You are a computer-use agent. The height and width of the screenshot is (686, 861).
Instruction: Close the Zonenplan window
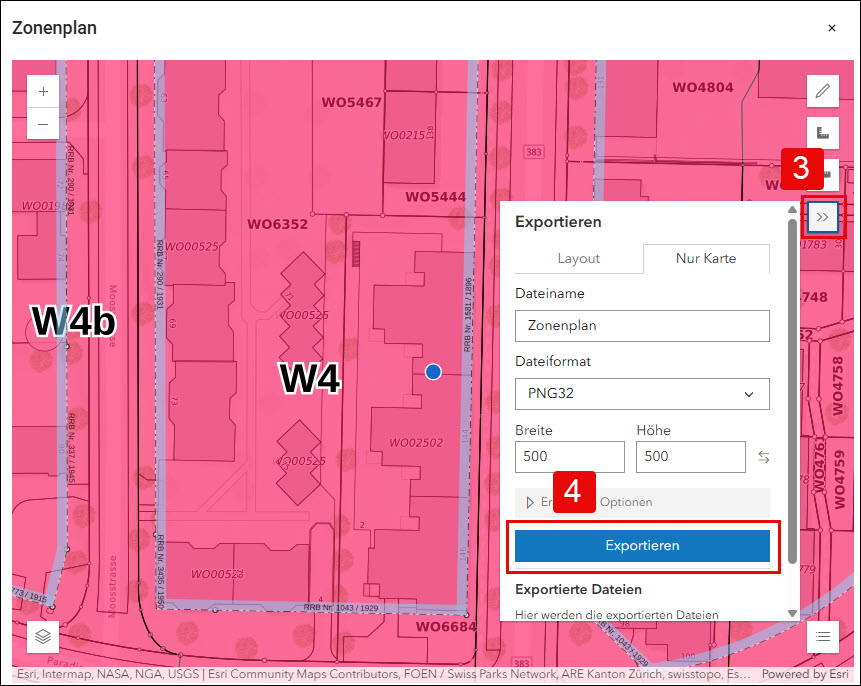click(832, 28)
